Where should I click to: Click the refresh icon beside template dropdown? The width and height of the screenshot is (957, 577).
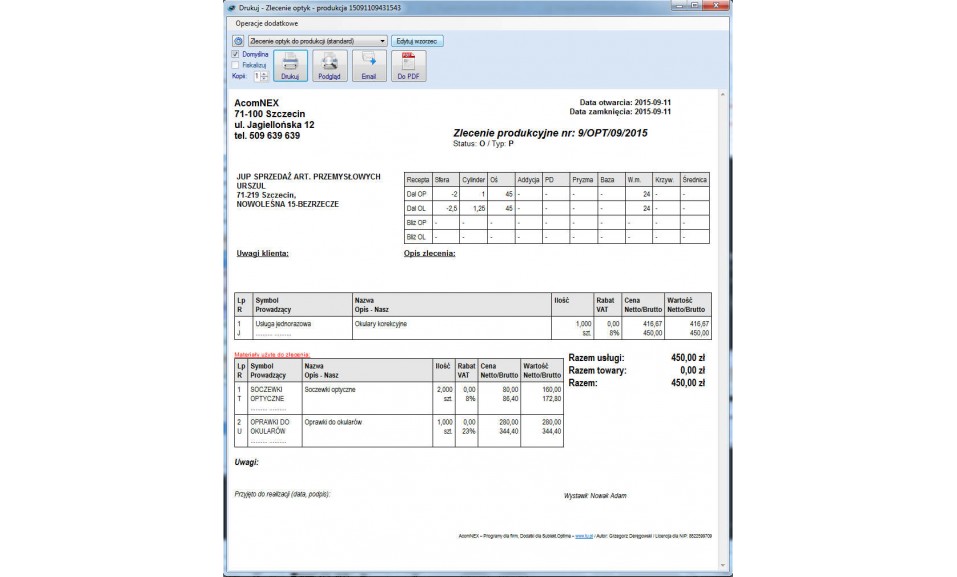[x=238, y=41]
